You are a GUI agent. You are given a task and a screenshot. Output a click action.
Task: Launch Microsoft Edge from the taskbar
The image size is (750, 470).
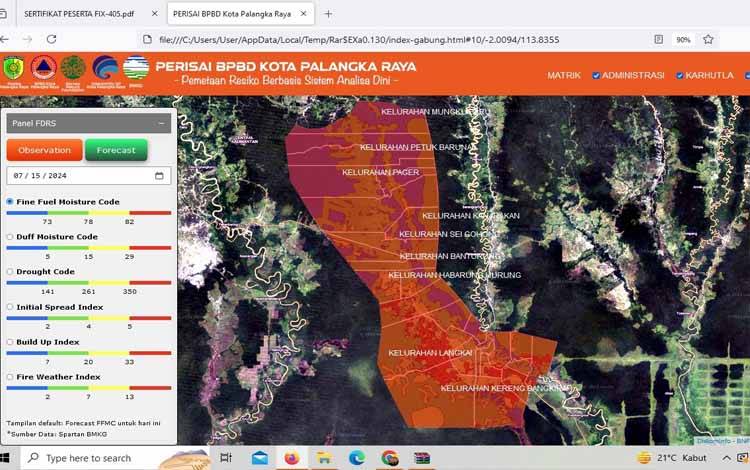[357, 458]
